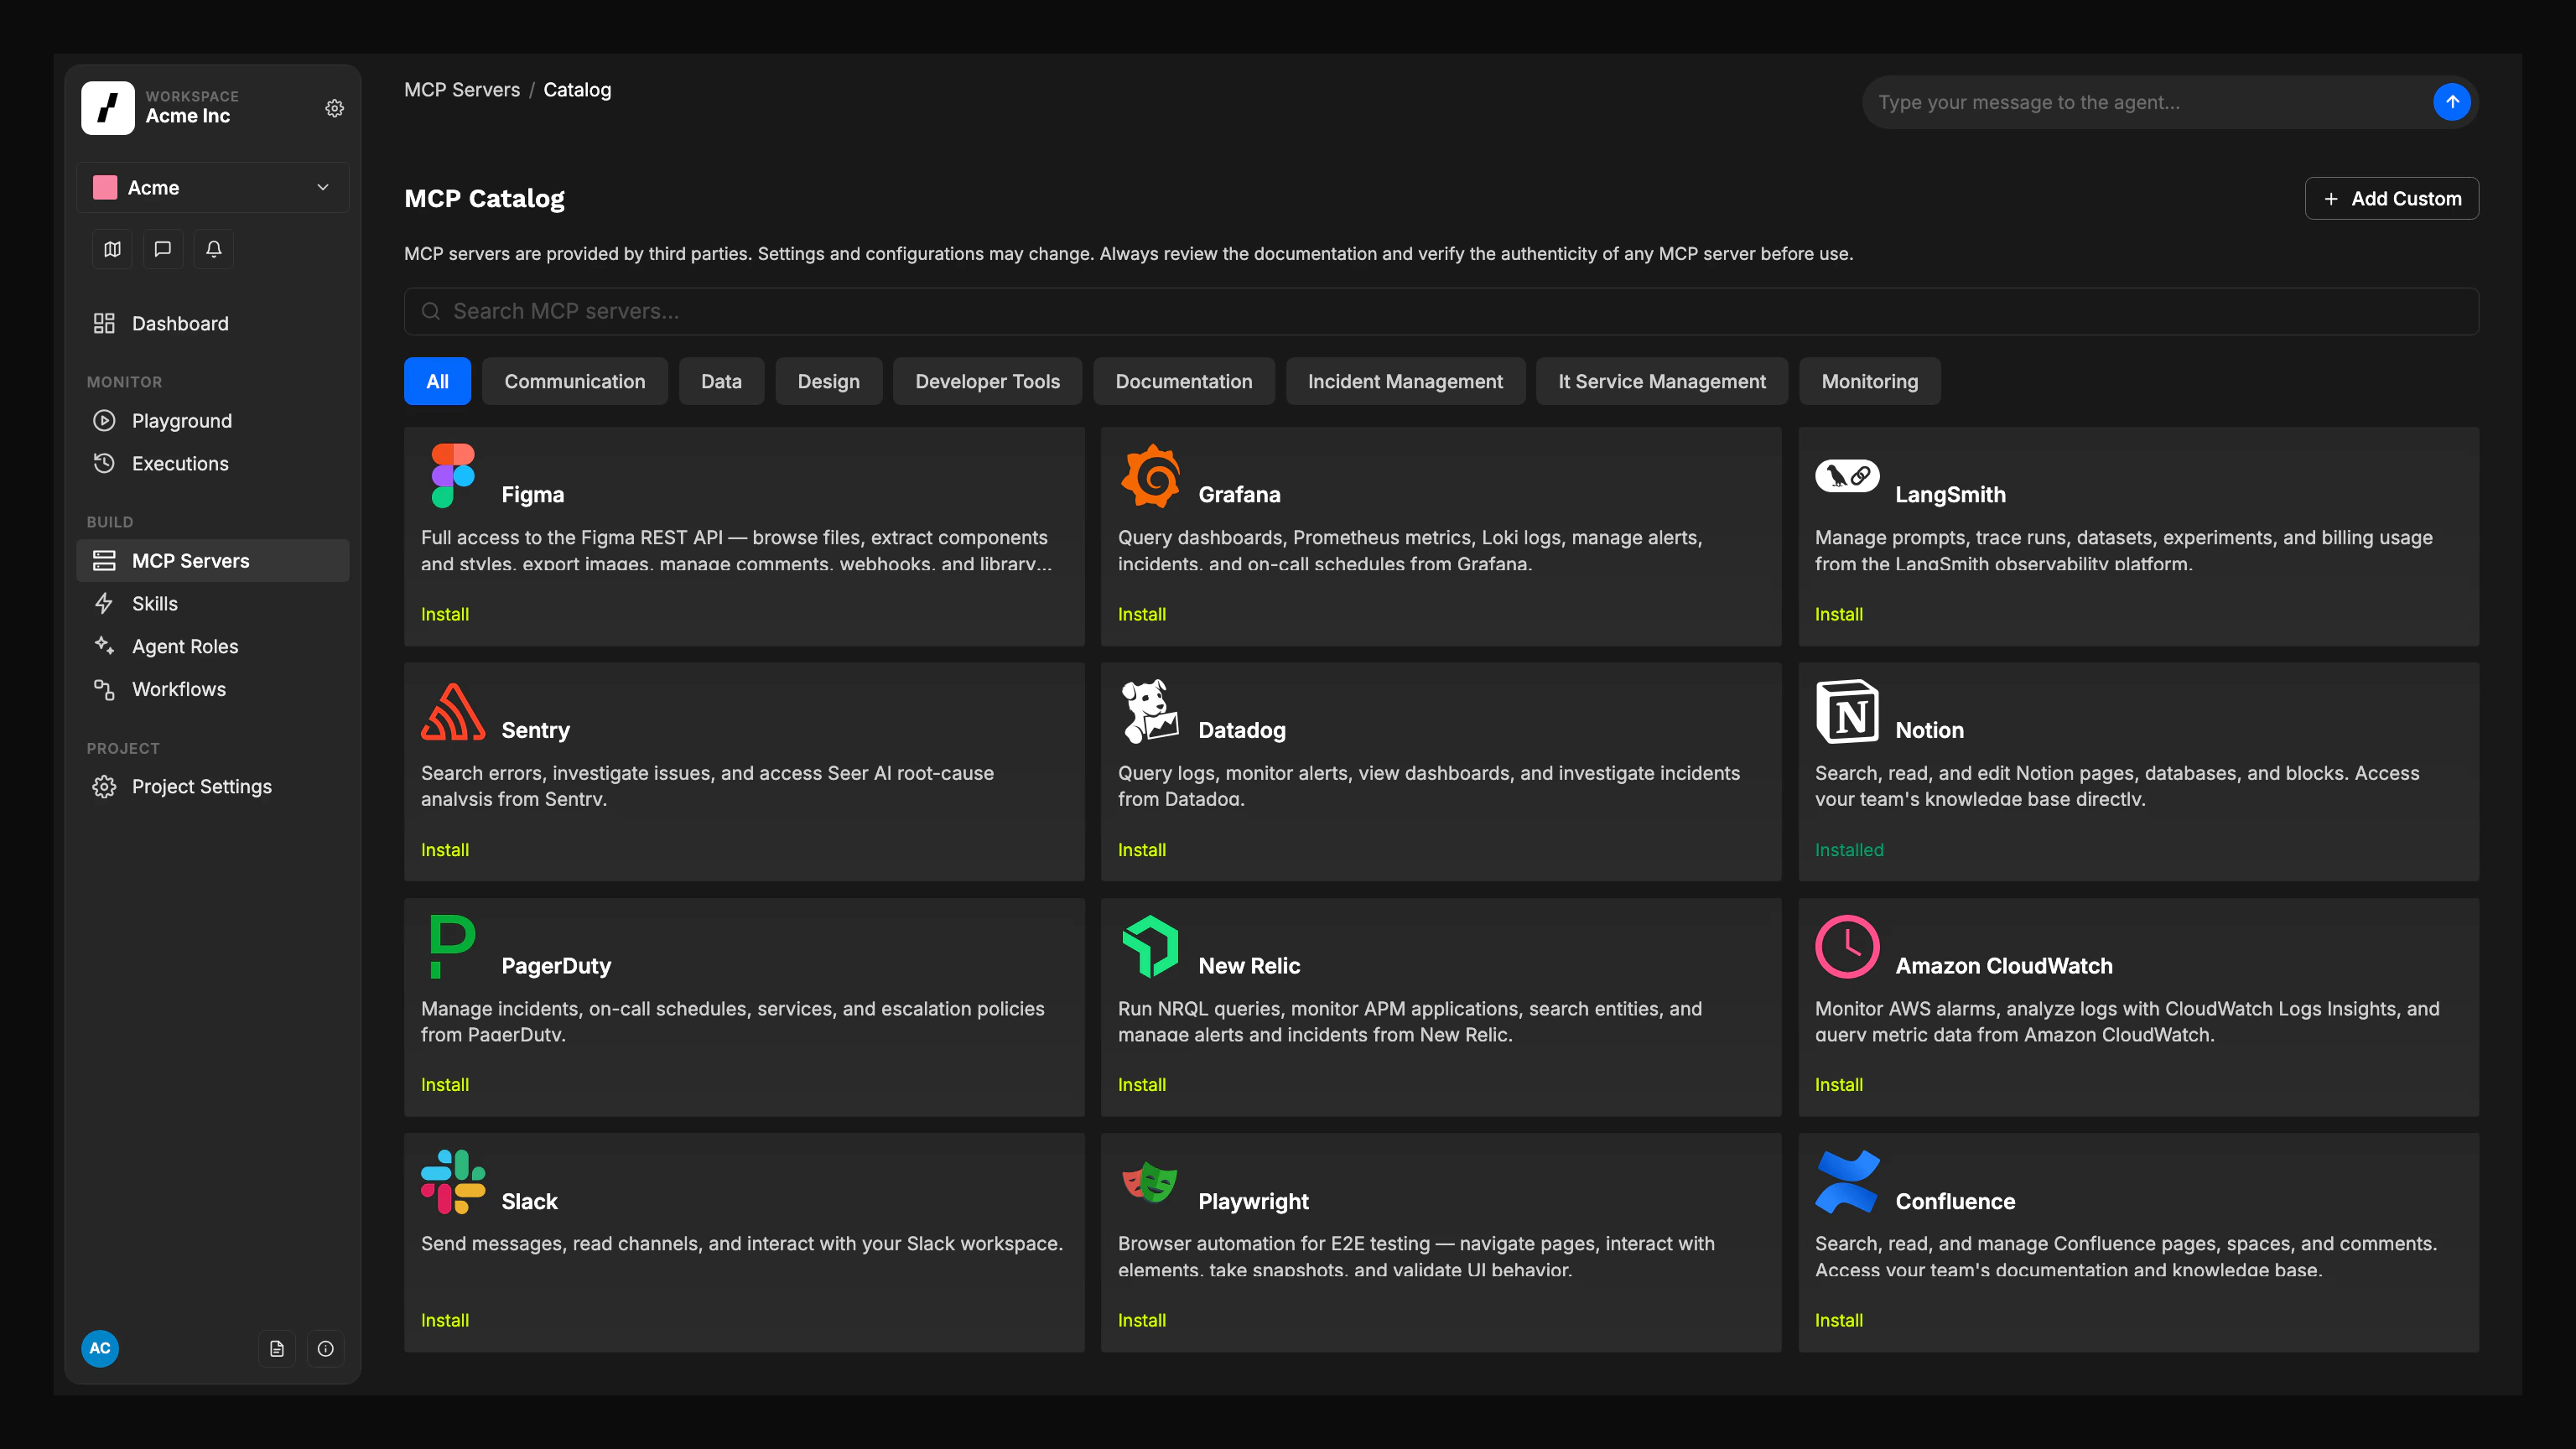
Task: Open MCP Servers in sidebar
Action: [213, 561]
